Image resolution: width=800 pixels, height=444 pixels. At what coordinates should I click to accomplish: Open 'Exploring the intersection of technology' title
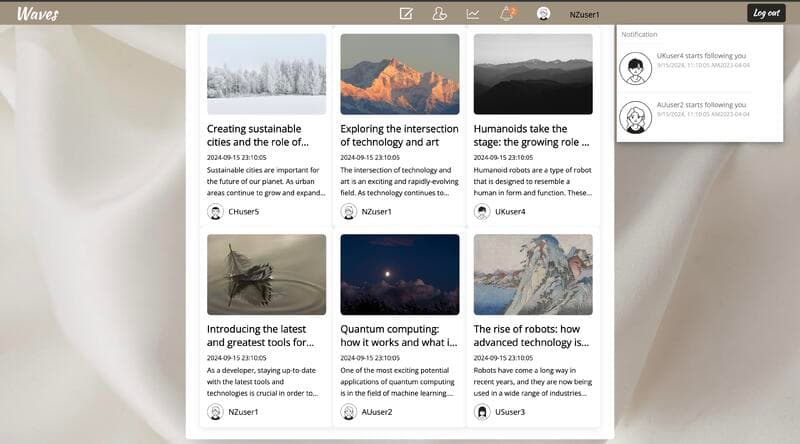coord(399,135)
